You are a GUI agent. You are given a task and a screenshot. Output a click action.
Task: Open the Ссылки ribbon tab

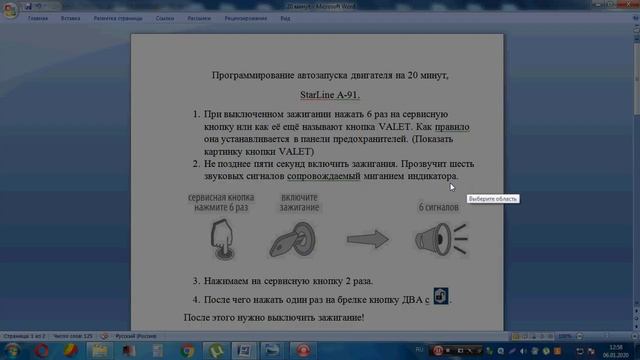[164, 18]
